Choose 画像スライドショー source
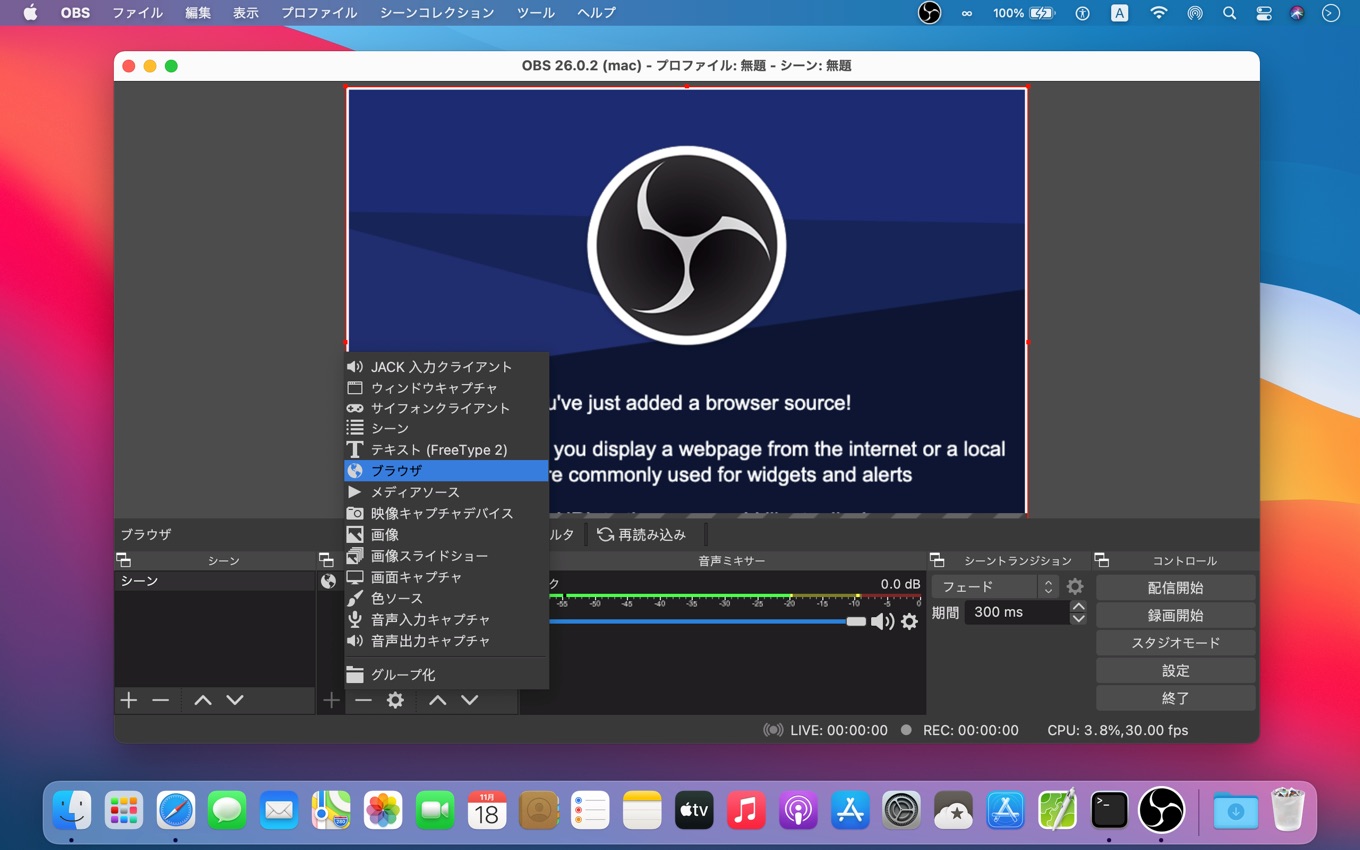This screenshot has width=1360, height=850. click(446, 556)
